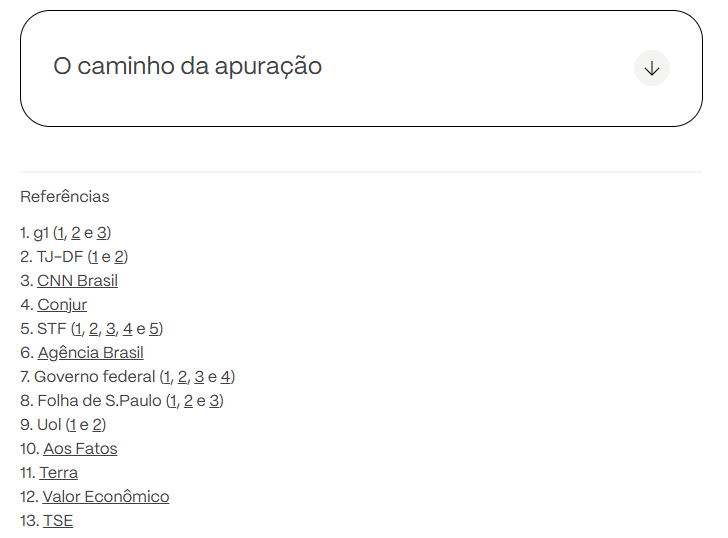
Task: Open the TSE reference link
Action: (58, 520)
